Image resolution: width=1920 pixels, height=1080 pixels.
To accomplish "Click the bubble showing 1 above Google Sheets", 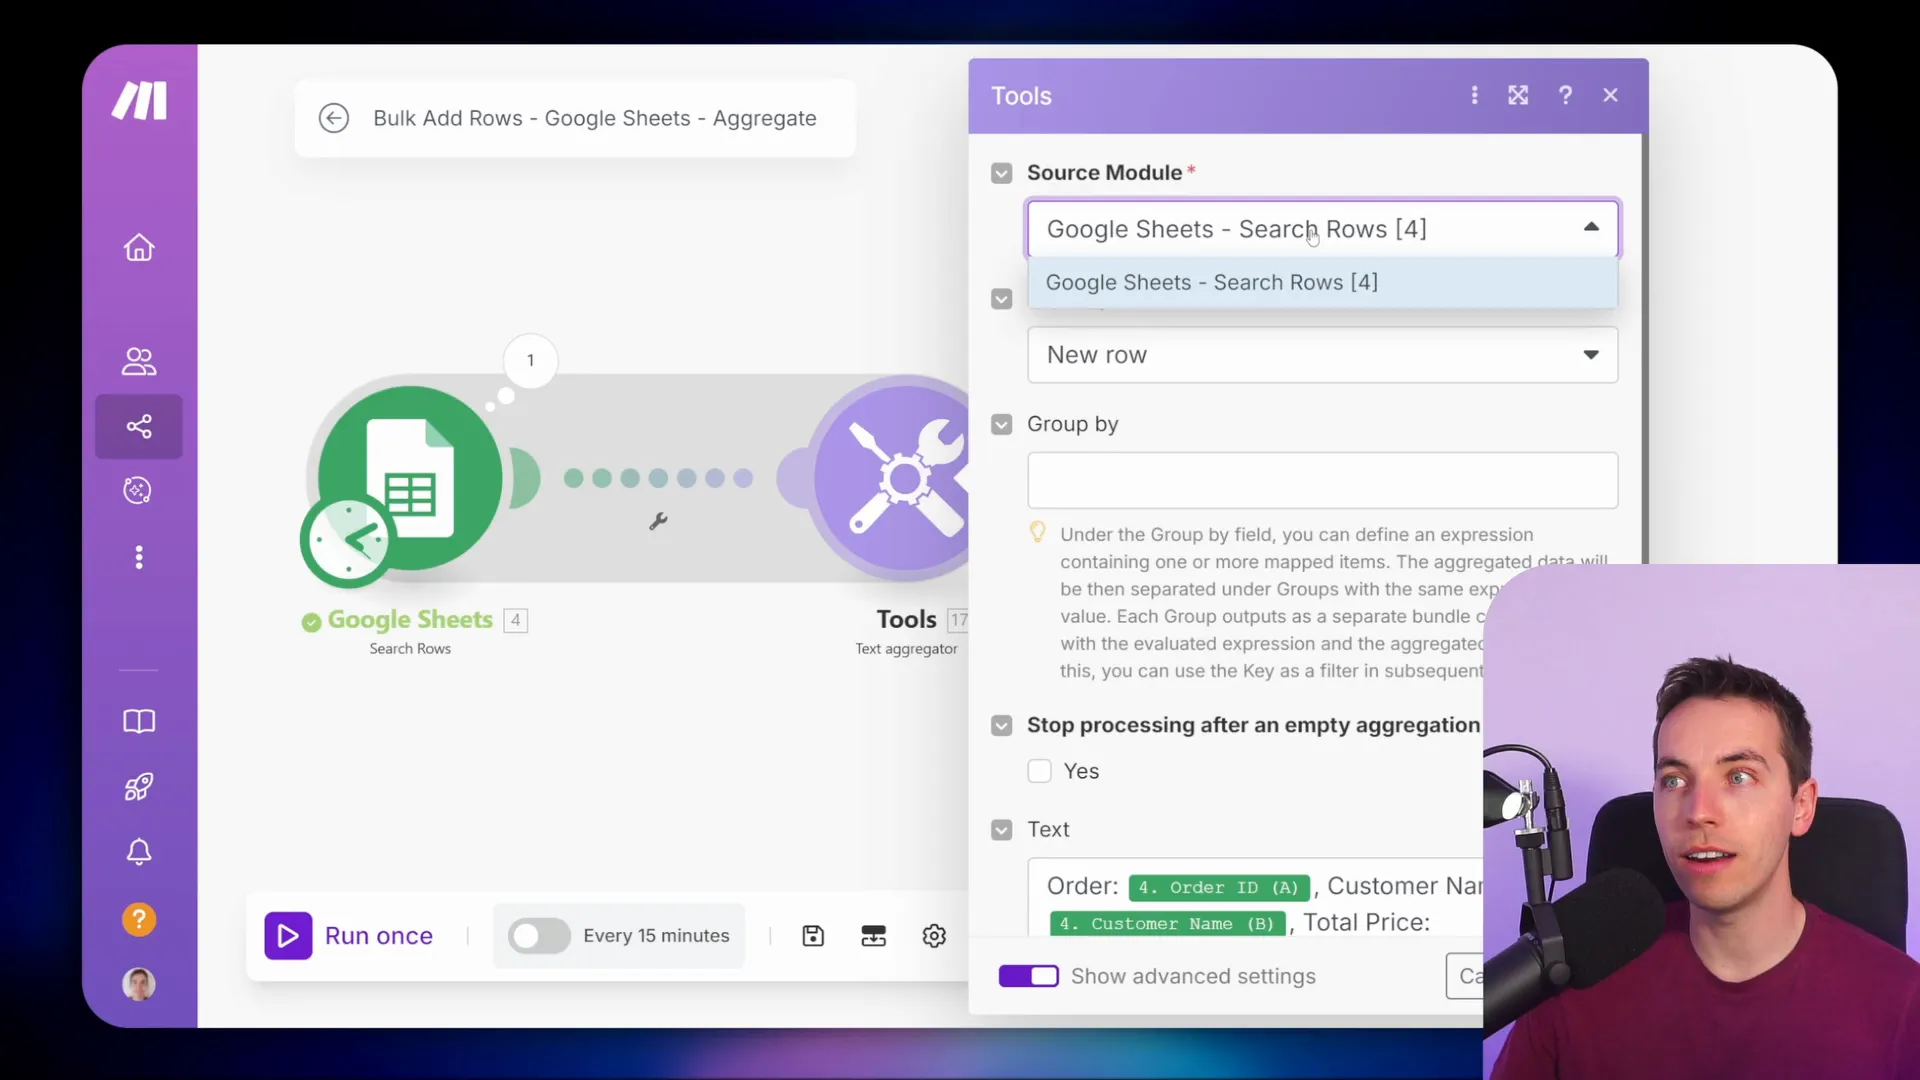I will 530,360.
